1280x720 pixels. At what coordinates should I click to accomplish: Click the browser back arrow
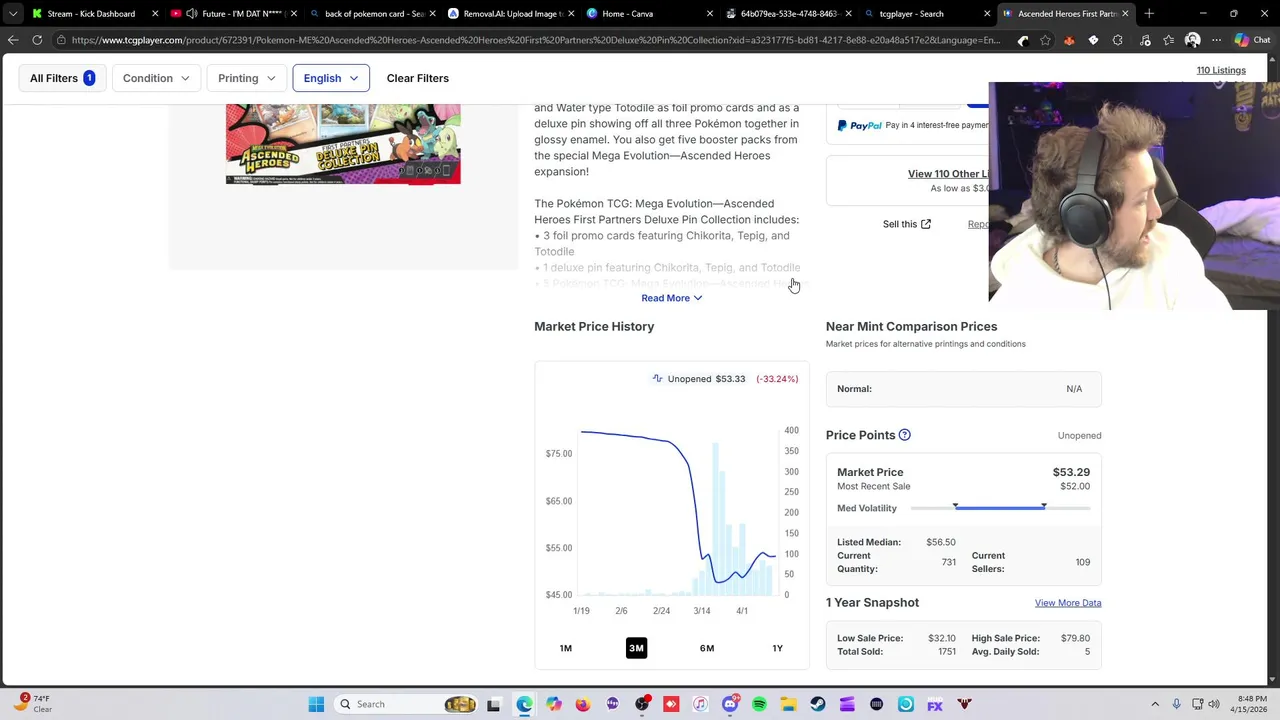click(13, 40)
